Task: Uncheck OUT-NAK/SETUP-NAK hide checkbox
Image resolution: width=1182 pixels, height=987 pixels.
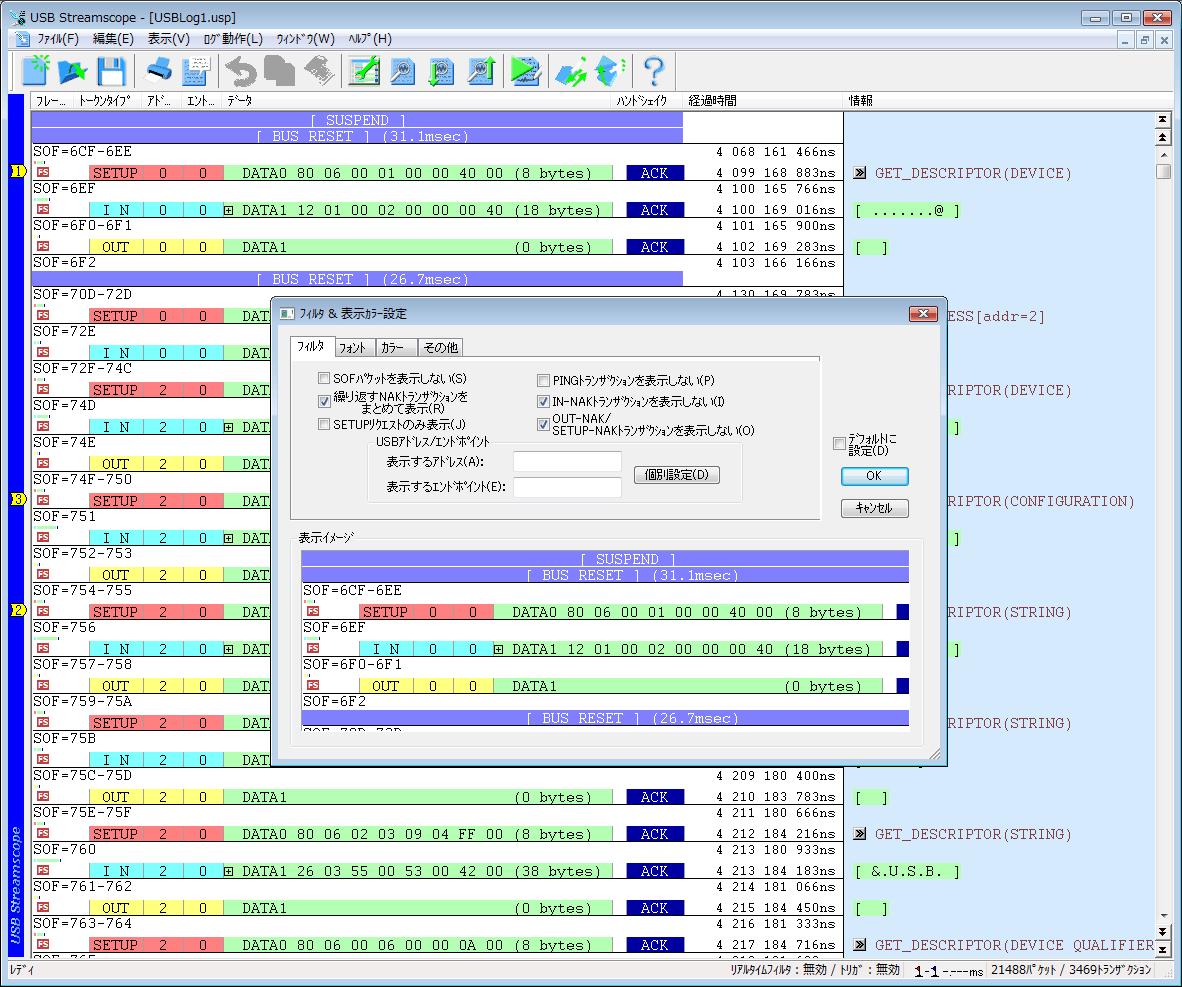Action: (x=543, y=425)
